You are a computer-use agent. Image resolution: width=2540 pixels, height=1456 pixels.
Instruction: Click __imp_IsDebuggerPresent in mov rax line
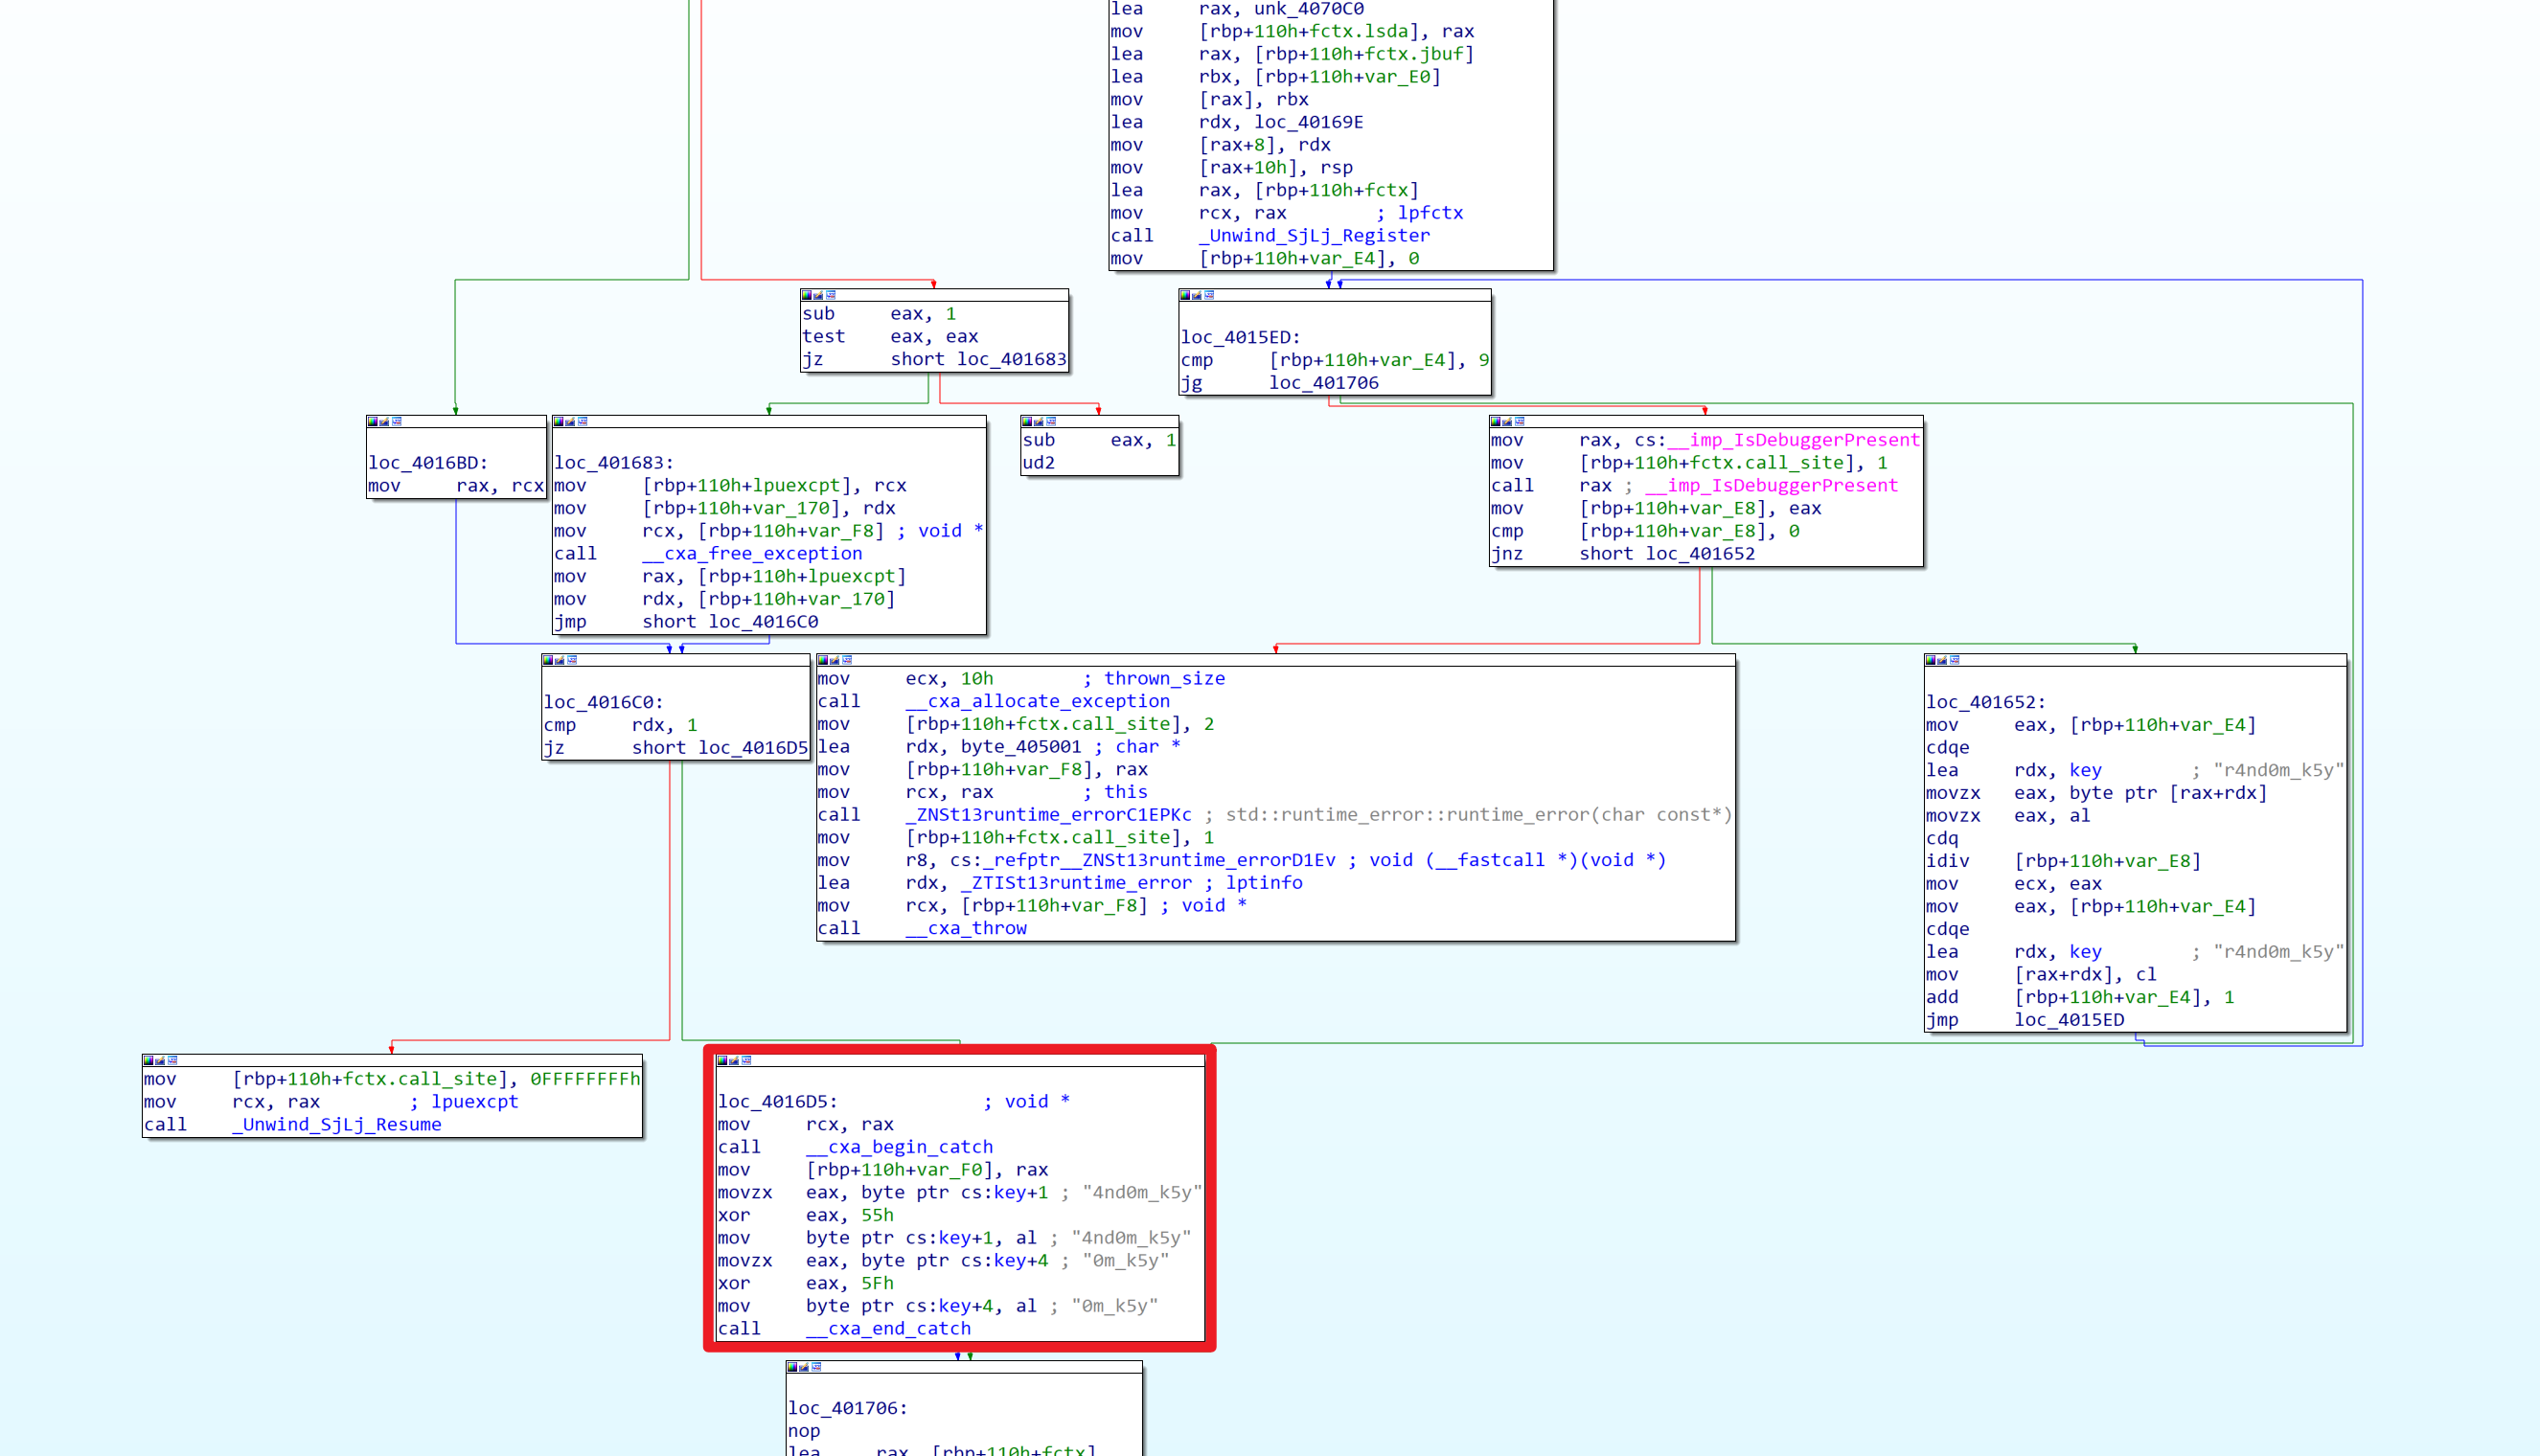(1793, 440)
